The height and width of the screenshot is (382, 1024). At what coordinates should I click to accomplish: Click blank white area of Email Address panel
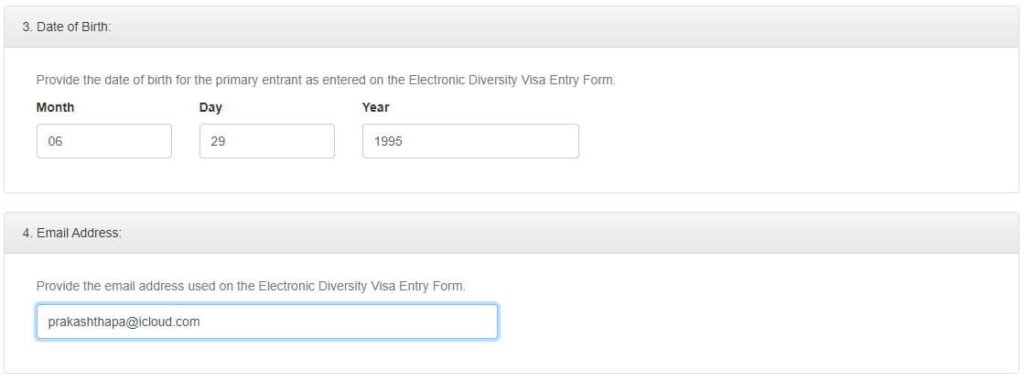[x=751, y=320]
